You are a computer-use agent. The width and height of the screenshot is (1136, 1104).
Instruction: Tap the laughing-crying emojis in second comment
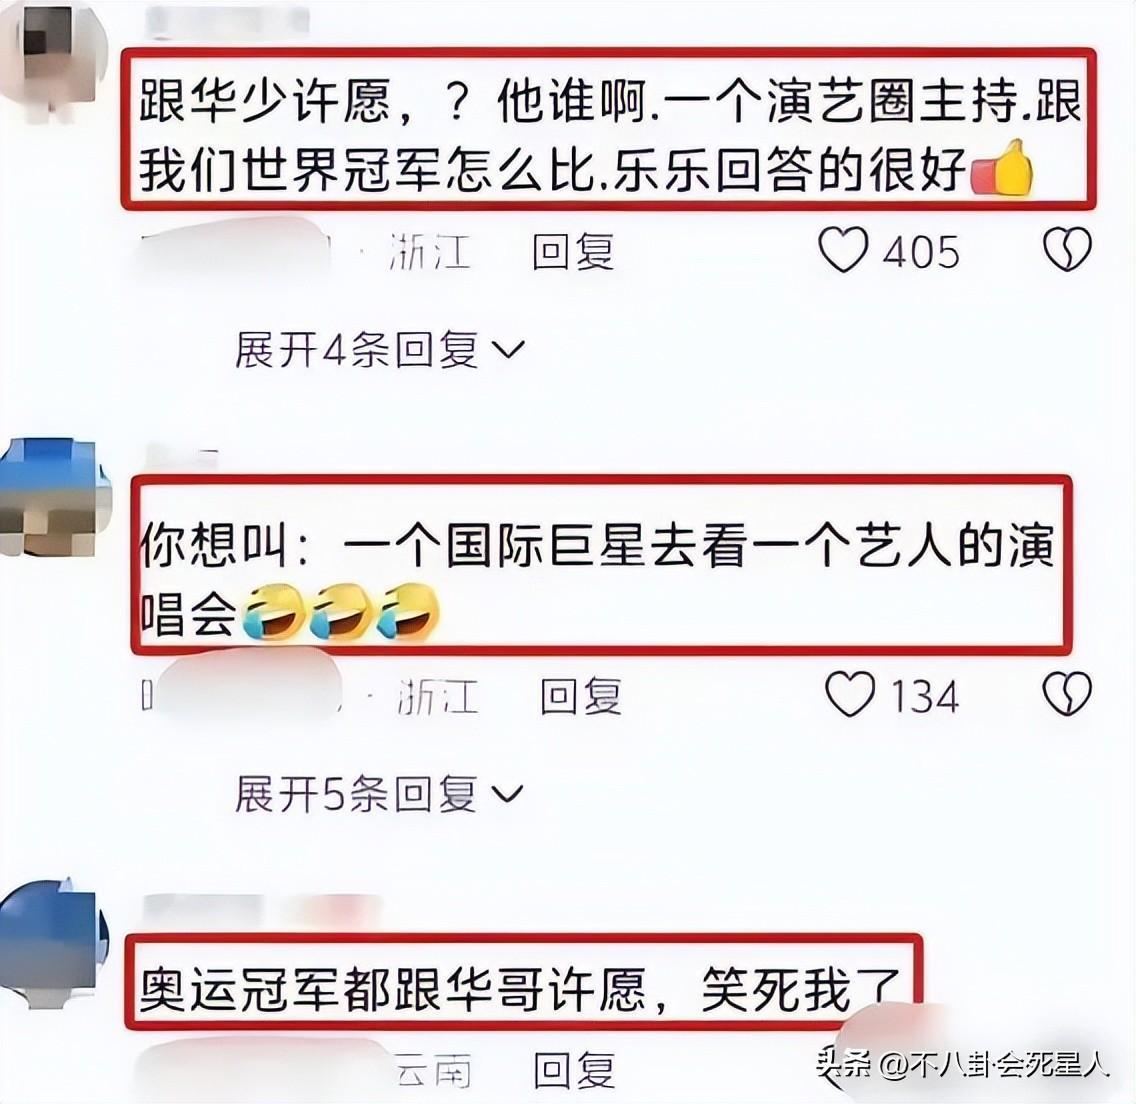point(340,611)
